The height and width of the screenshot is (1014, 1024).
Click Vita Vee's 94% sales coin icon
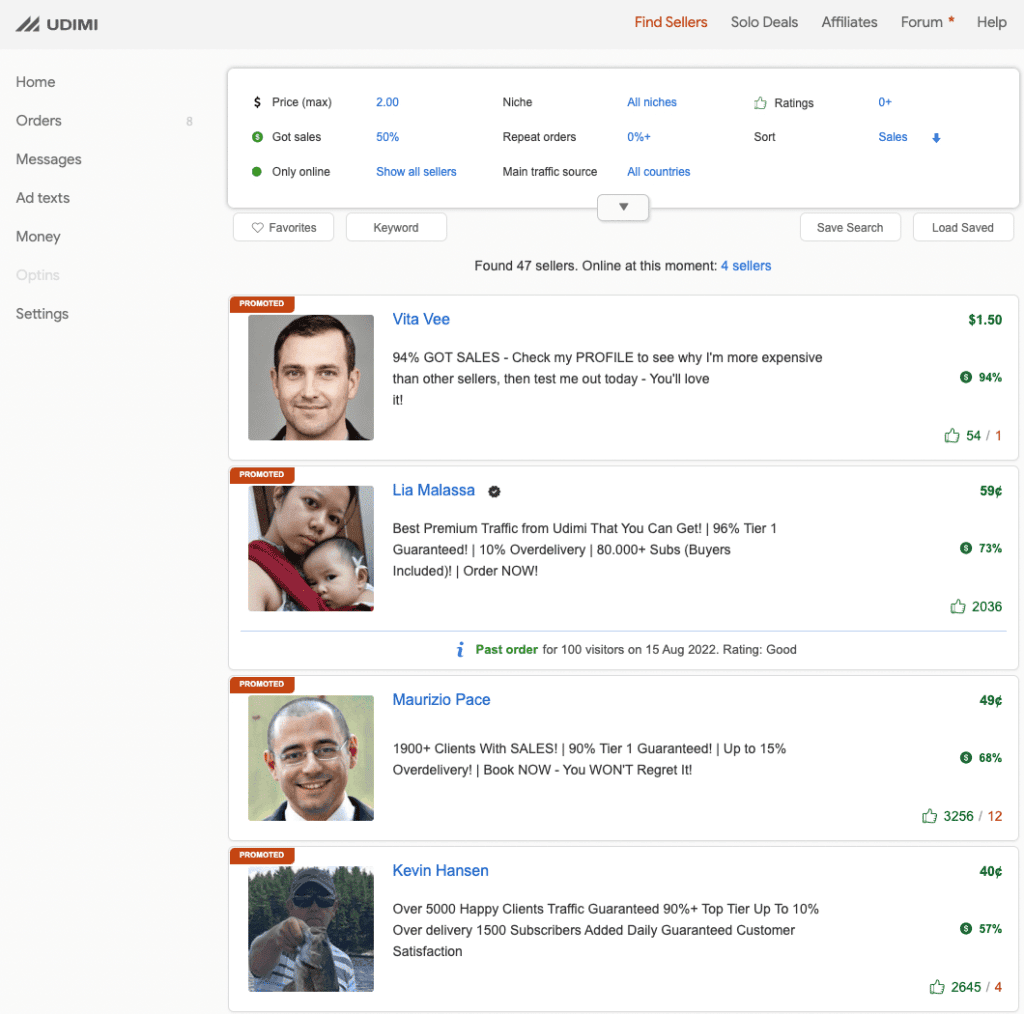(x=966, y=377)
